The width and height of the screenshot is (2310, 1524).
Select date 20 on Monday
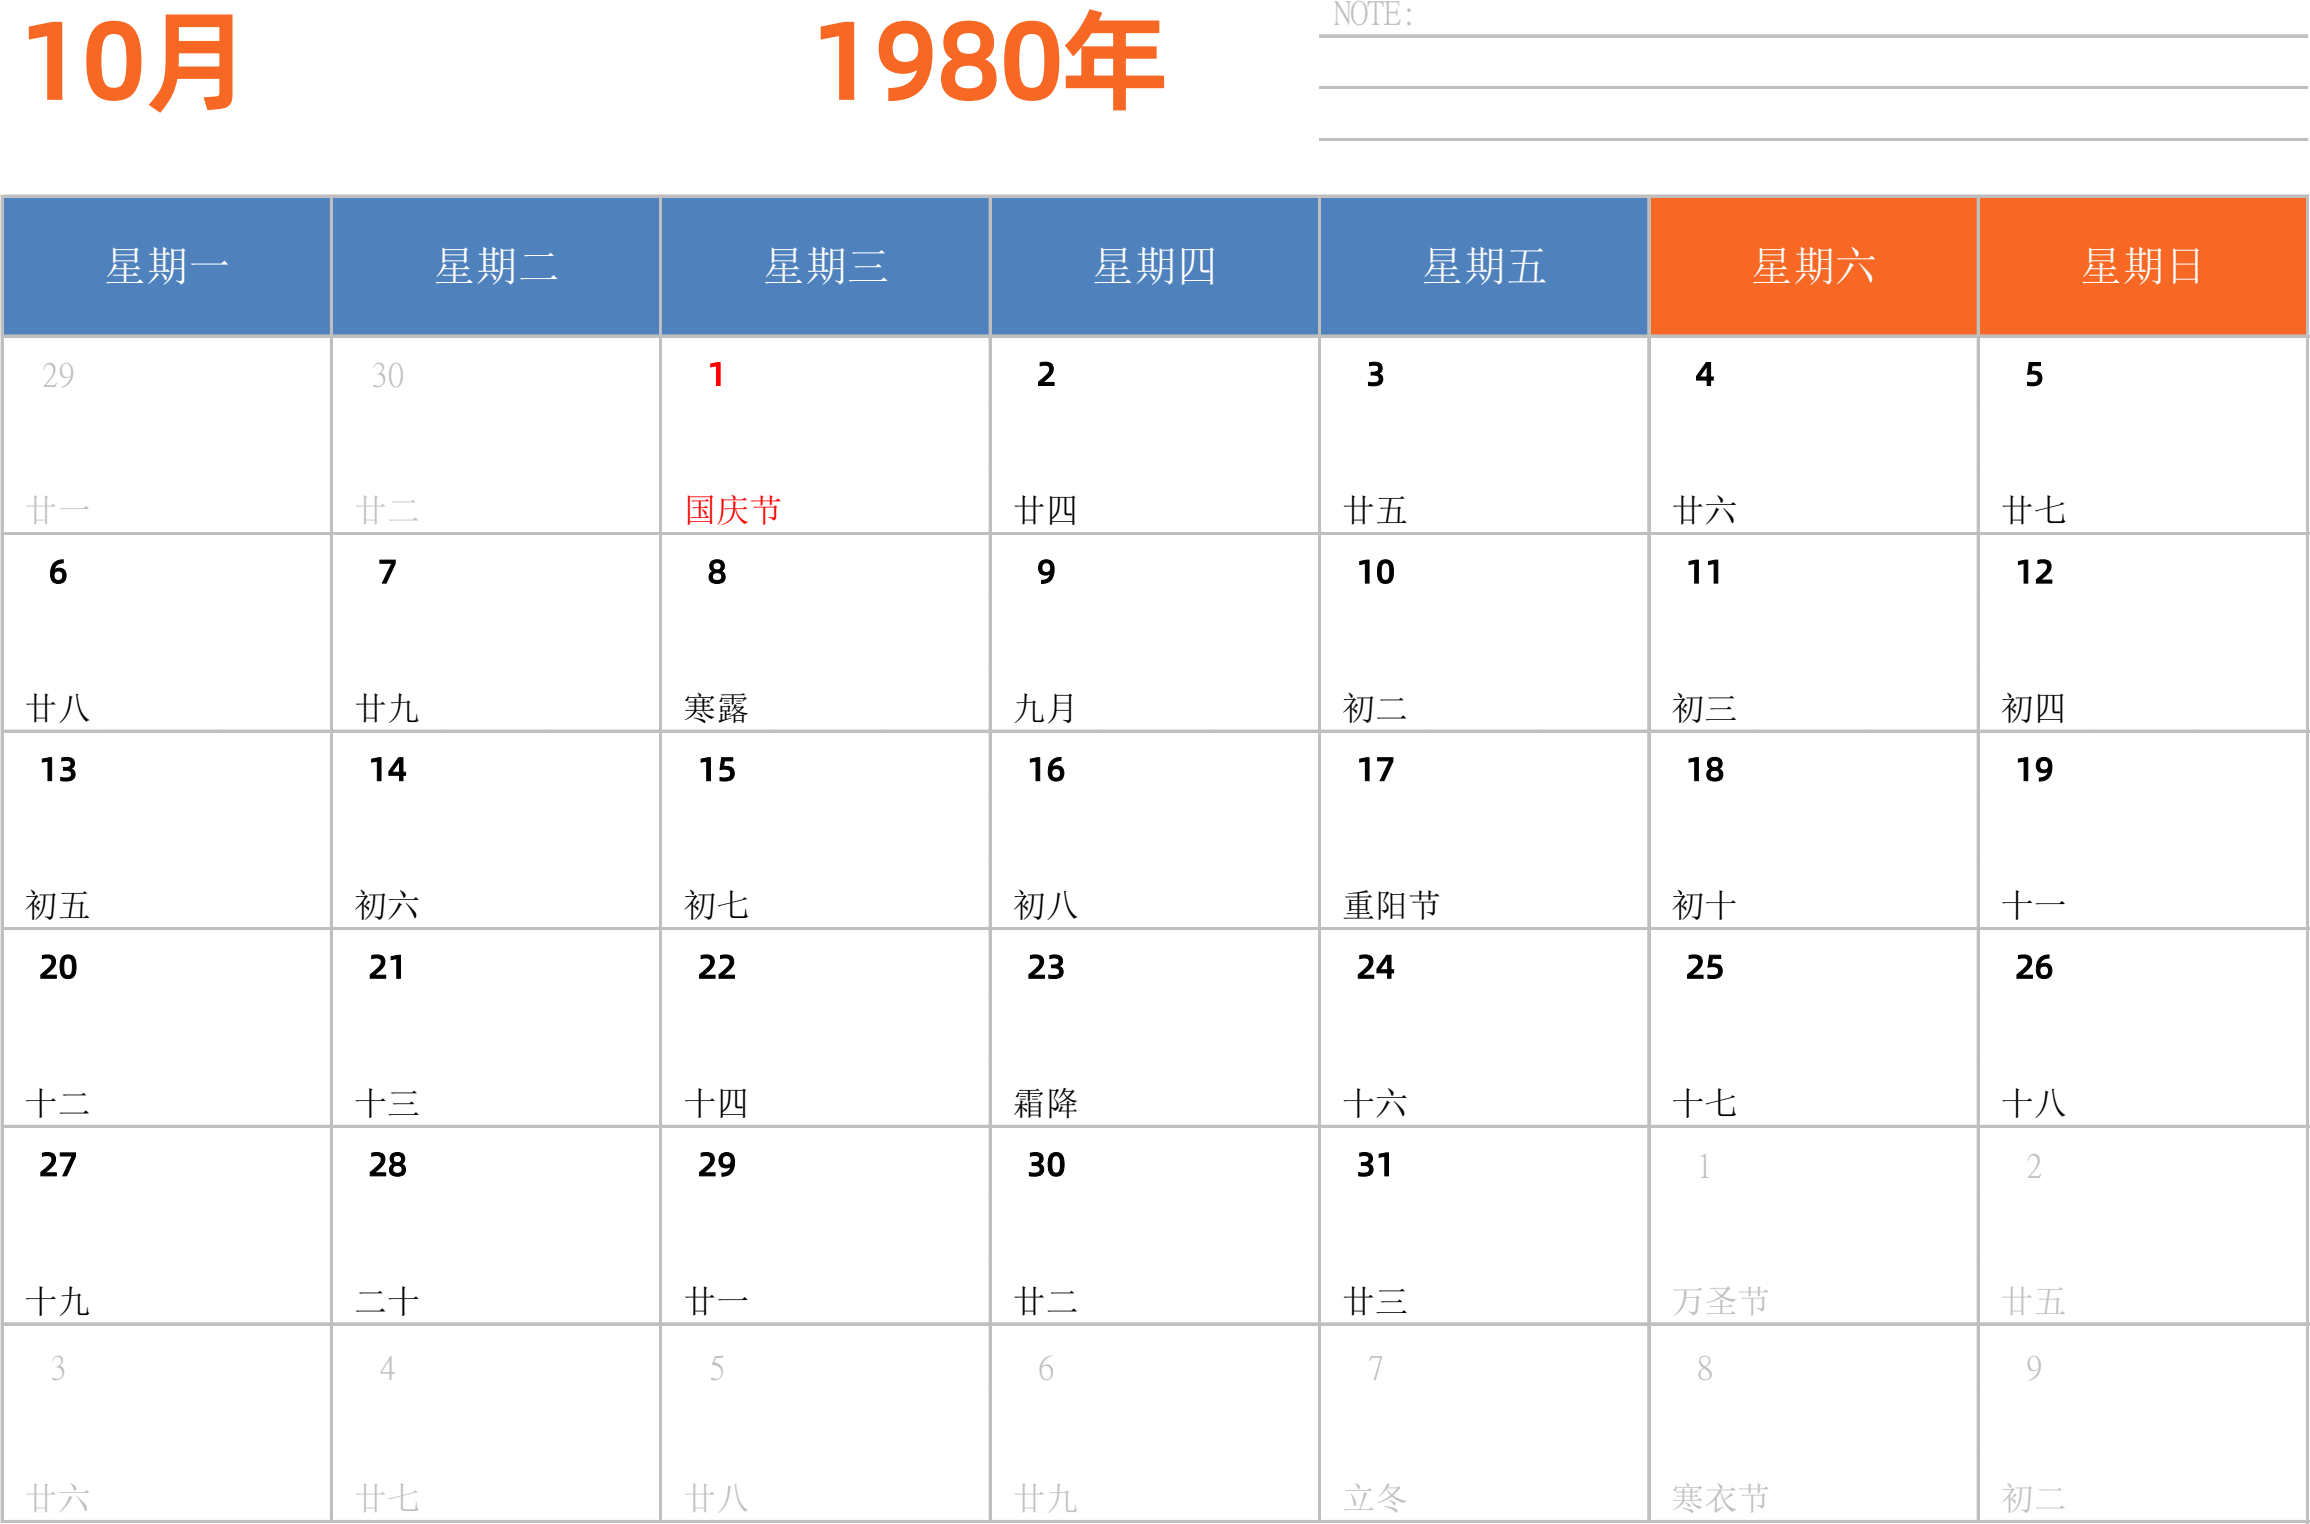pyautogui.click(x=58, y=967)
